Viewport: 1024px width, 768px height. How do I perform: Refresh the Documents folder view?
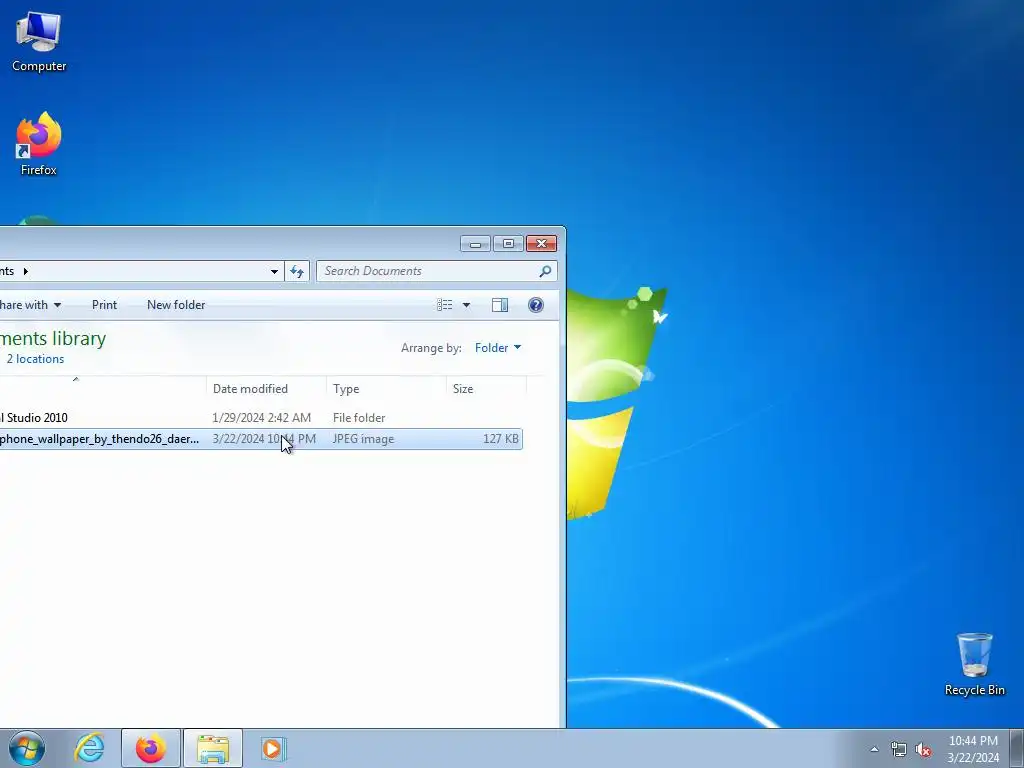(x=297, y=271)
